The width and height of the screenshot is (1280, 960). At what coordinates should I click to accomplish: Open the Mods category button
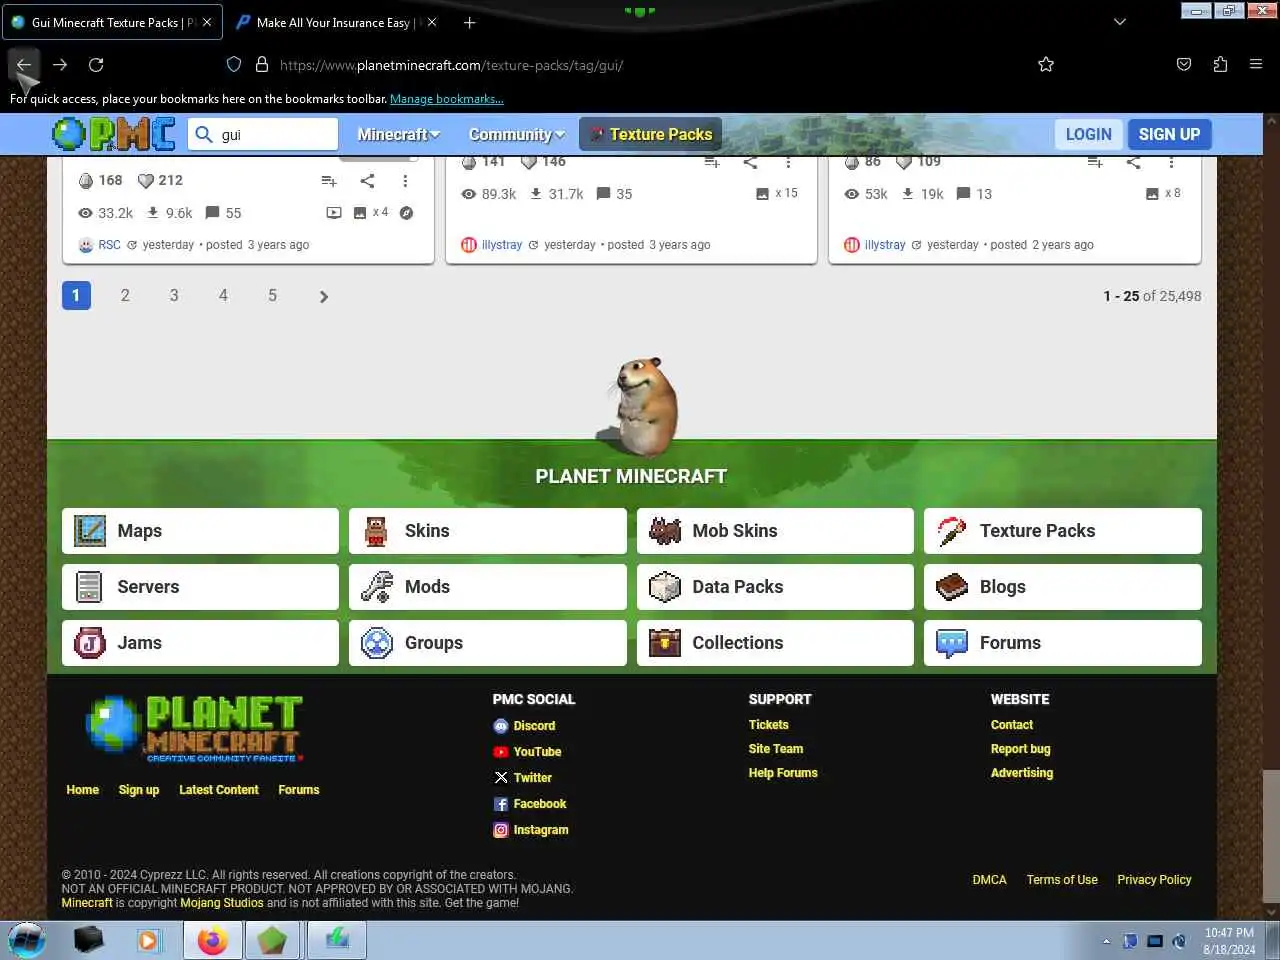pos(488,587)
